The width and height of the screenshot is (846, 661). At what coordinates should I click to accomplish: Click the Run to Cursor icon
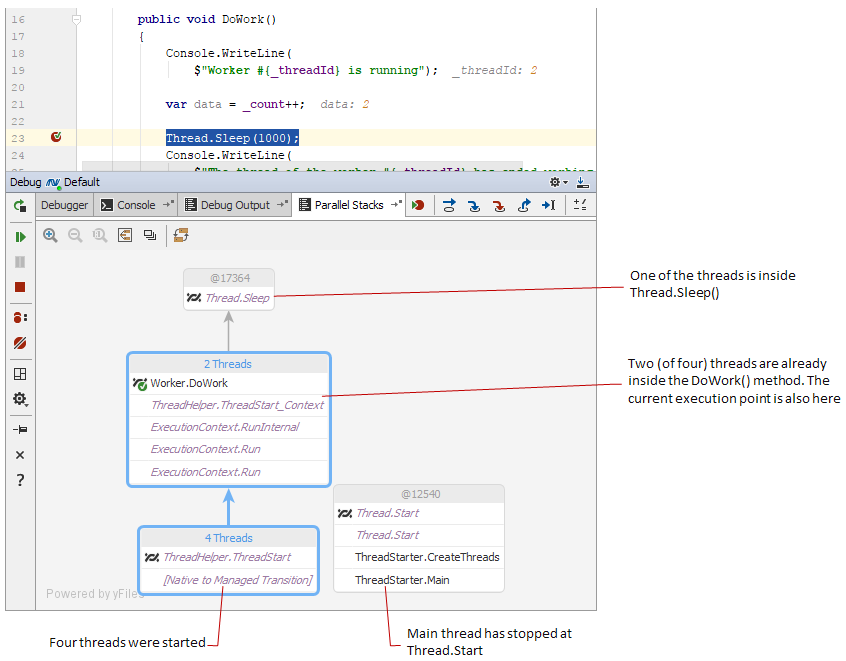point(548,205)
